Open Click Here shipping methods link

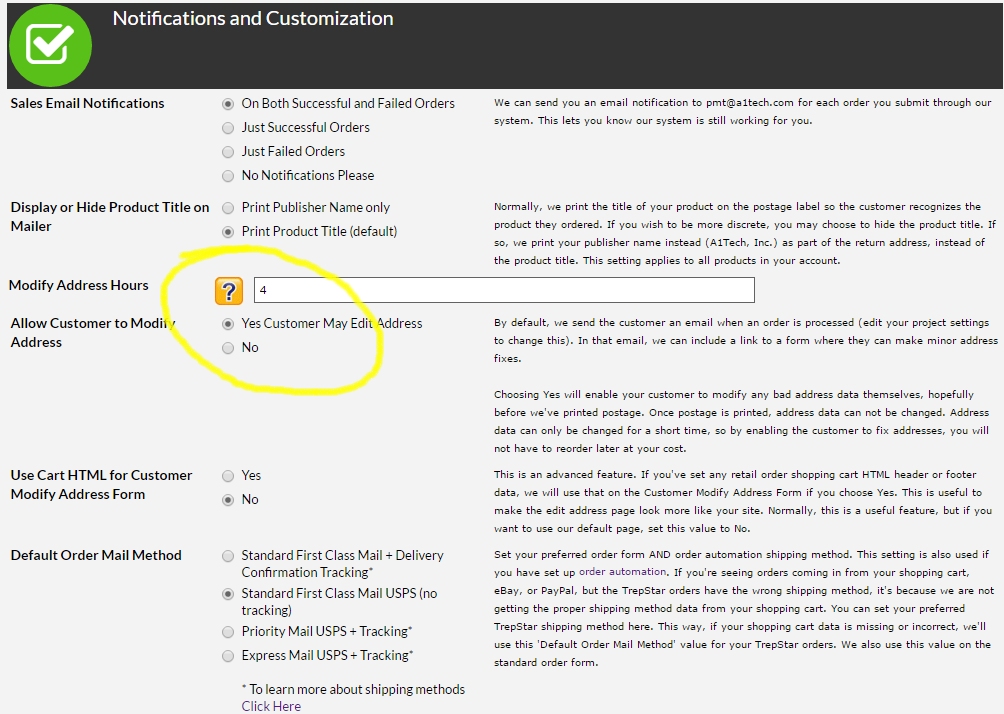[x=271, y=706]
